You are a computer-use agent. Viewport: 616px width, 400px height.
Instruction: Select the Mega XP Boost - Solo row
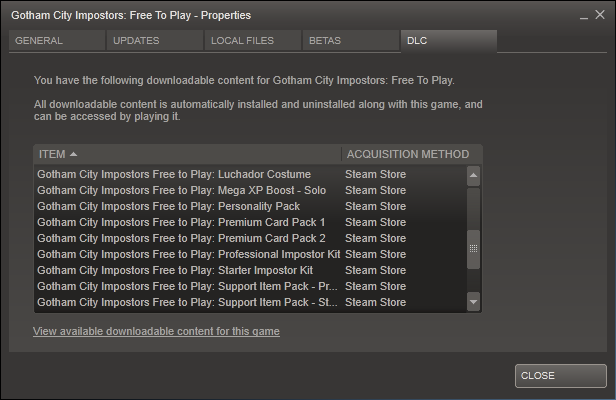click(x=251, y=190)
